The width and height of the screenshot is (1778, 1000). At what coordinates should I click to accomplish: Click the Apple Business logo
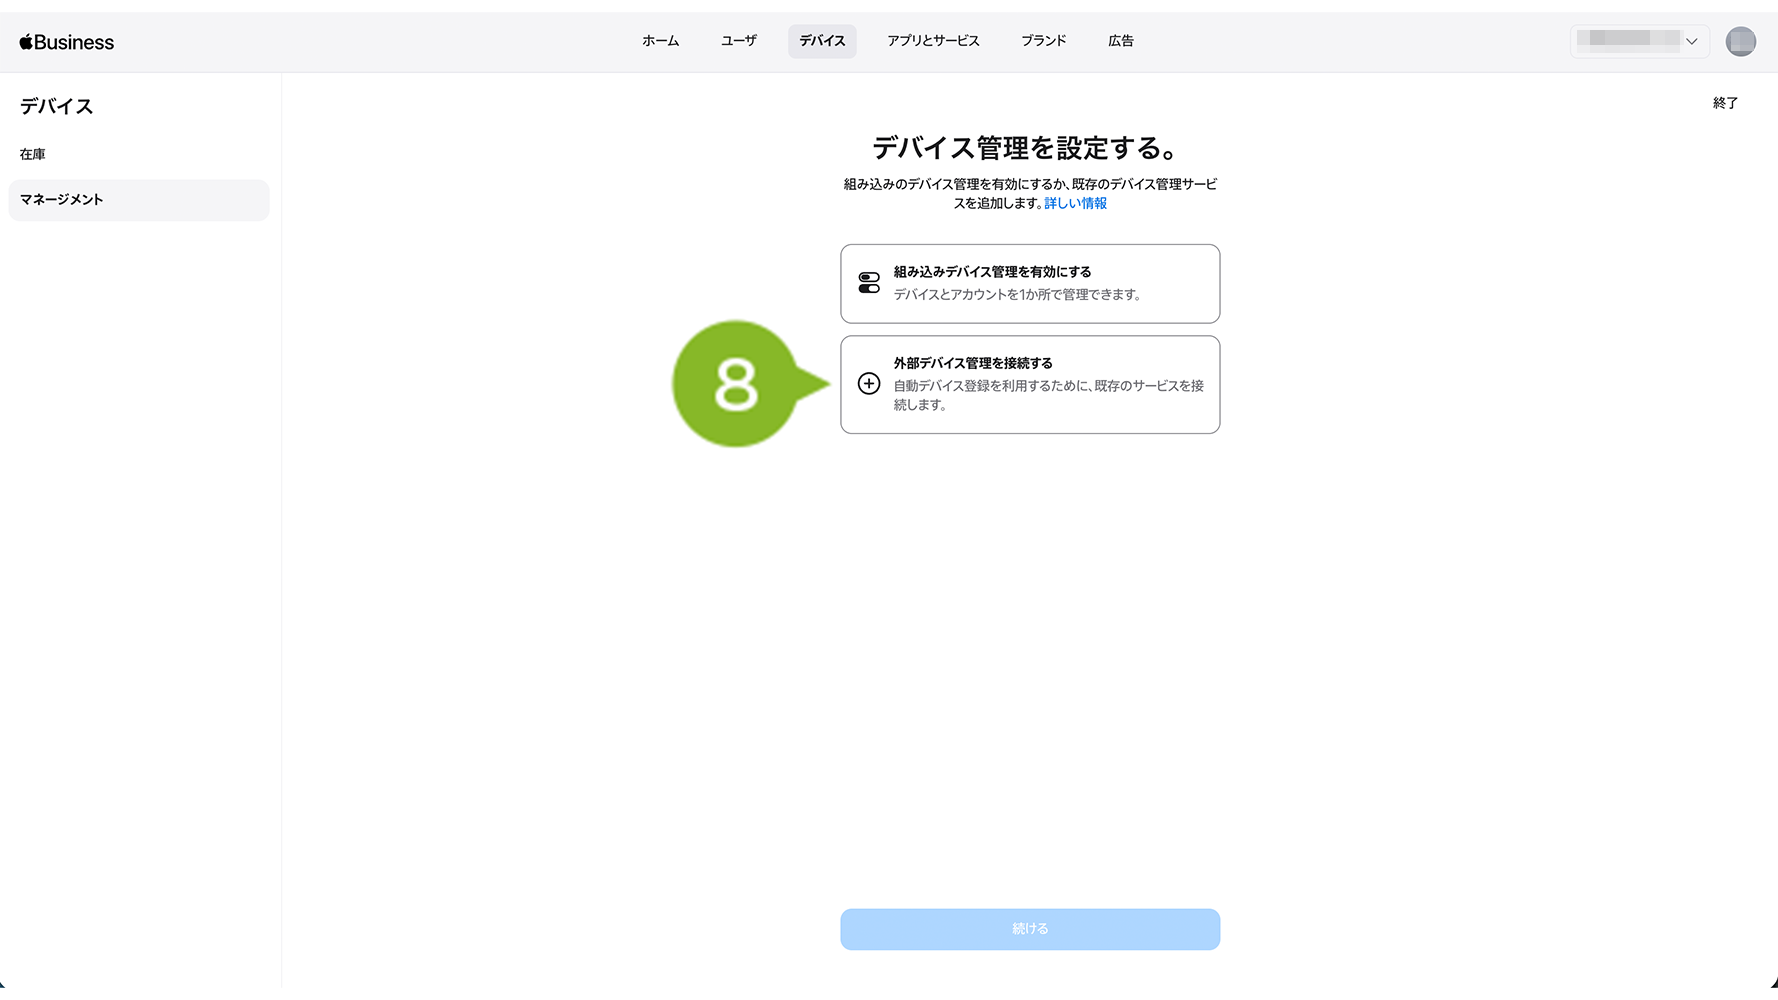point(67,42)
